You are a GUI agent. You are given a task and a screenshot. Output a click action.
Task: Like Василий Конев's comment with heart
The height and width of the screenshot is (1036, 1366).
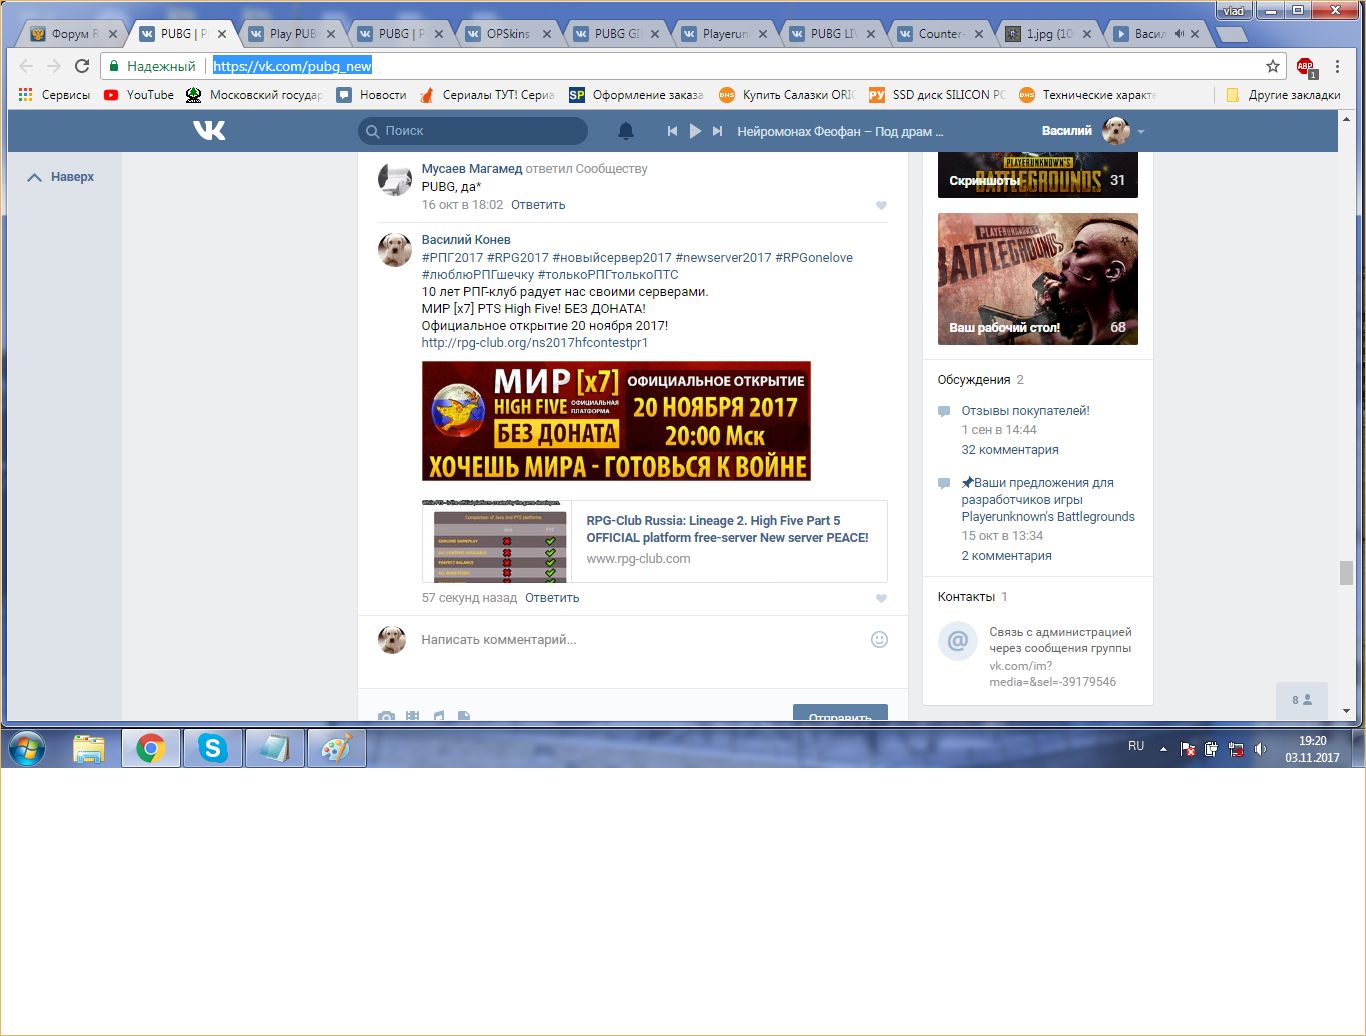coord(881,598)
